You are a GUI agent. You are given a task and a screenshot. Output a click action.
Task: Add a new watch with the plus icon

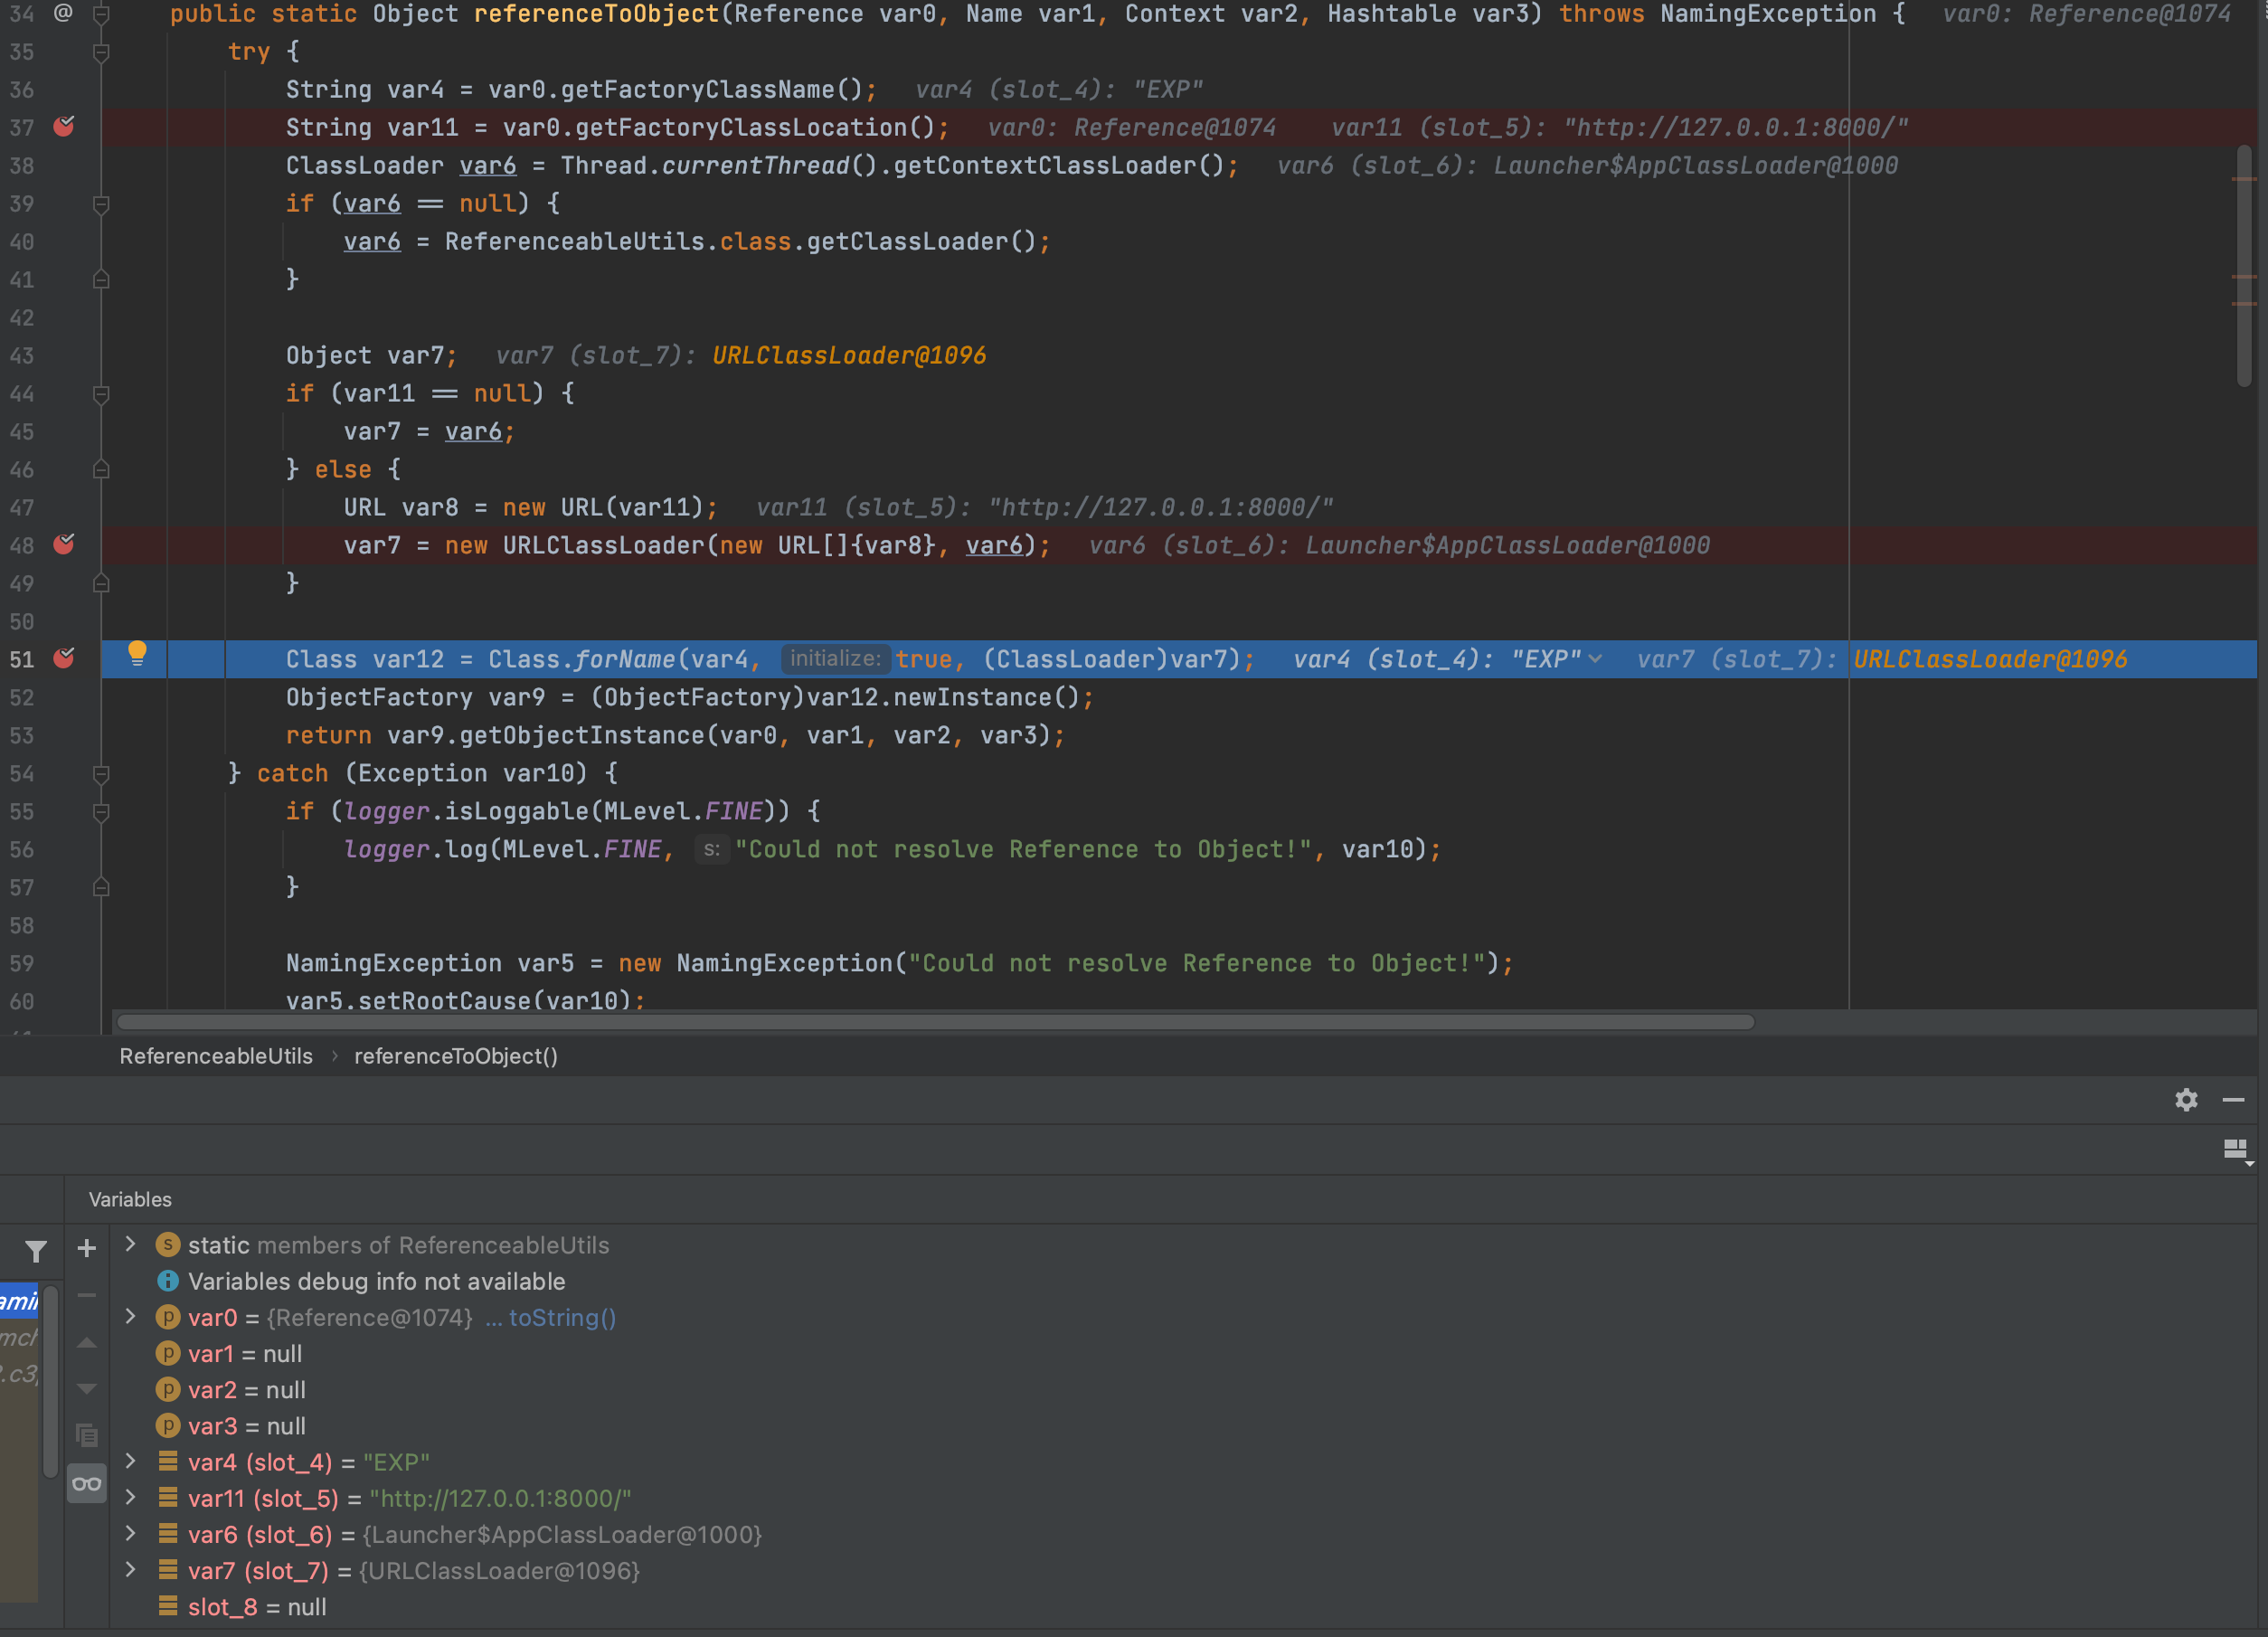click(87, 1248)
